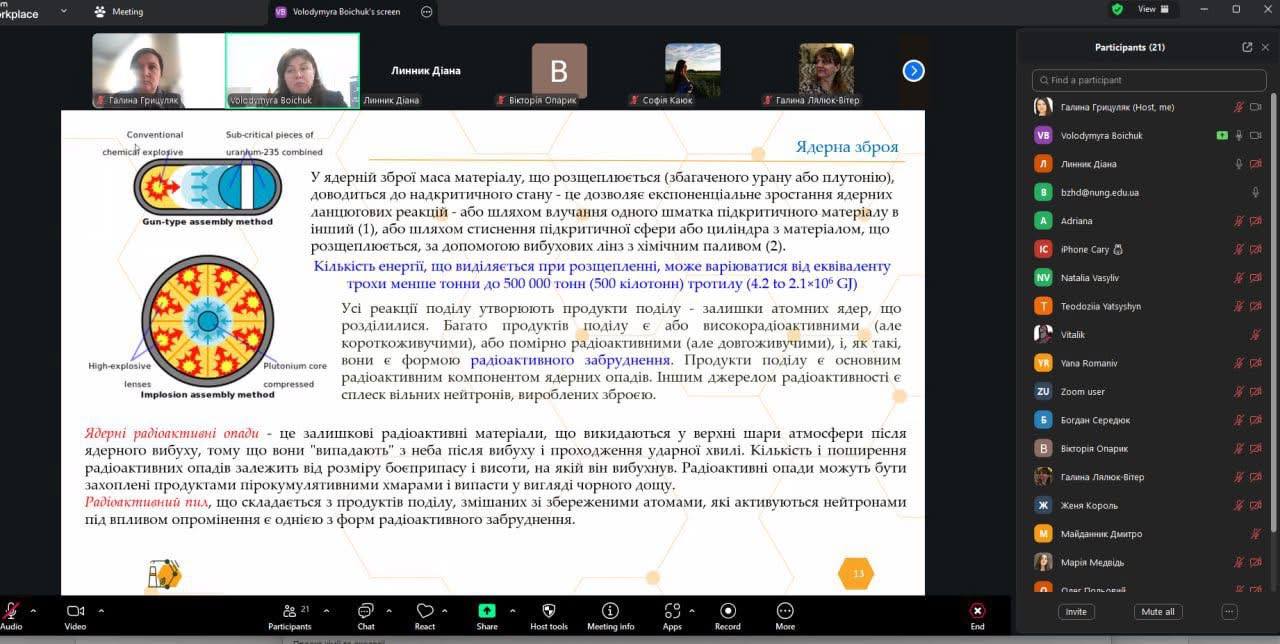
Task: Unmute microphone via the Audio button
Action: tap(12, 611)
